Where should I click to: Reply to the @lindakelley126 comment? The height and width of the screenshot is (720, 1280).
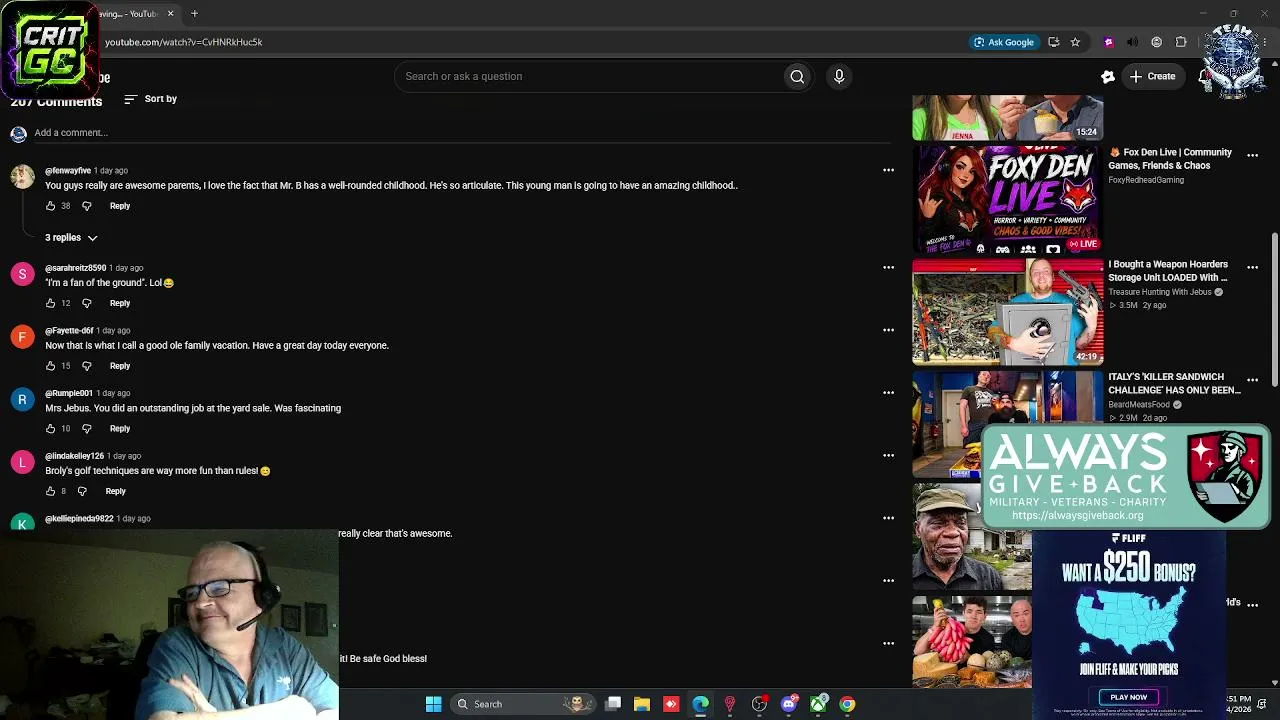(x=116, y=491)
